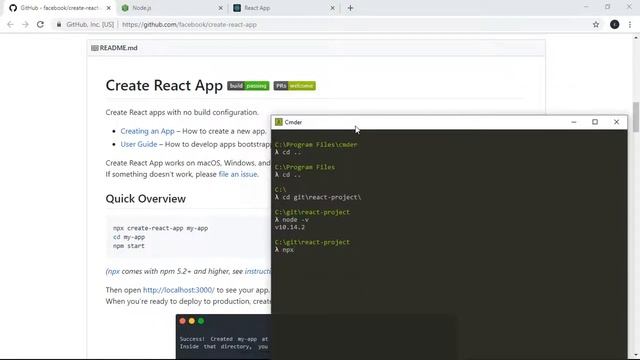The image size is (640, 360).
Task: Select the GitHub facebook/create-react-app tab
Action: [x=60, y=8]
